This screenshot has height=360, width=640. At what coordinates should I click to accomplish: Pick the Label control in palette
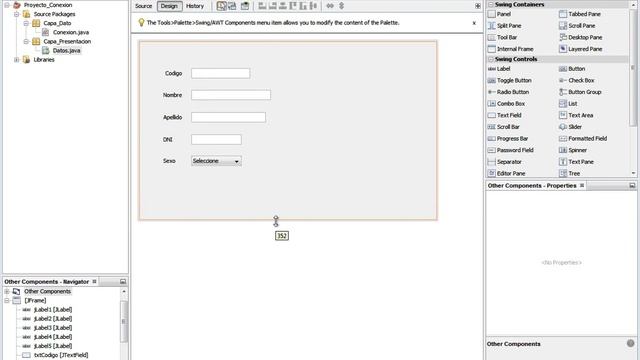(499, 69)
